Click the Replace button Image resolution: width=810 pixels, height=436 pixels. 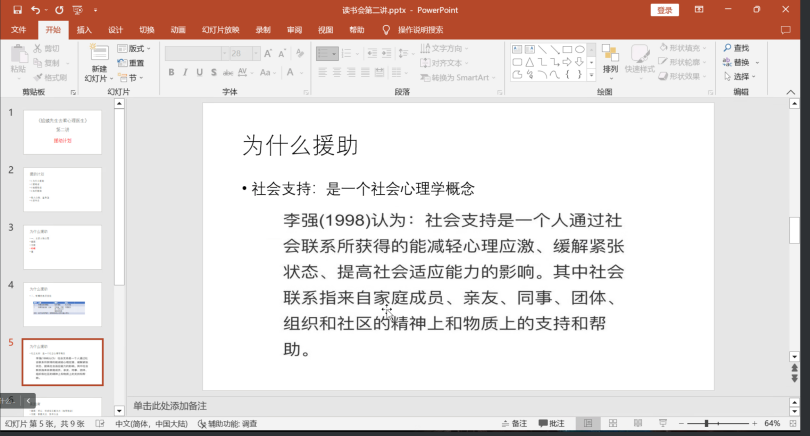coord(741,62)
